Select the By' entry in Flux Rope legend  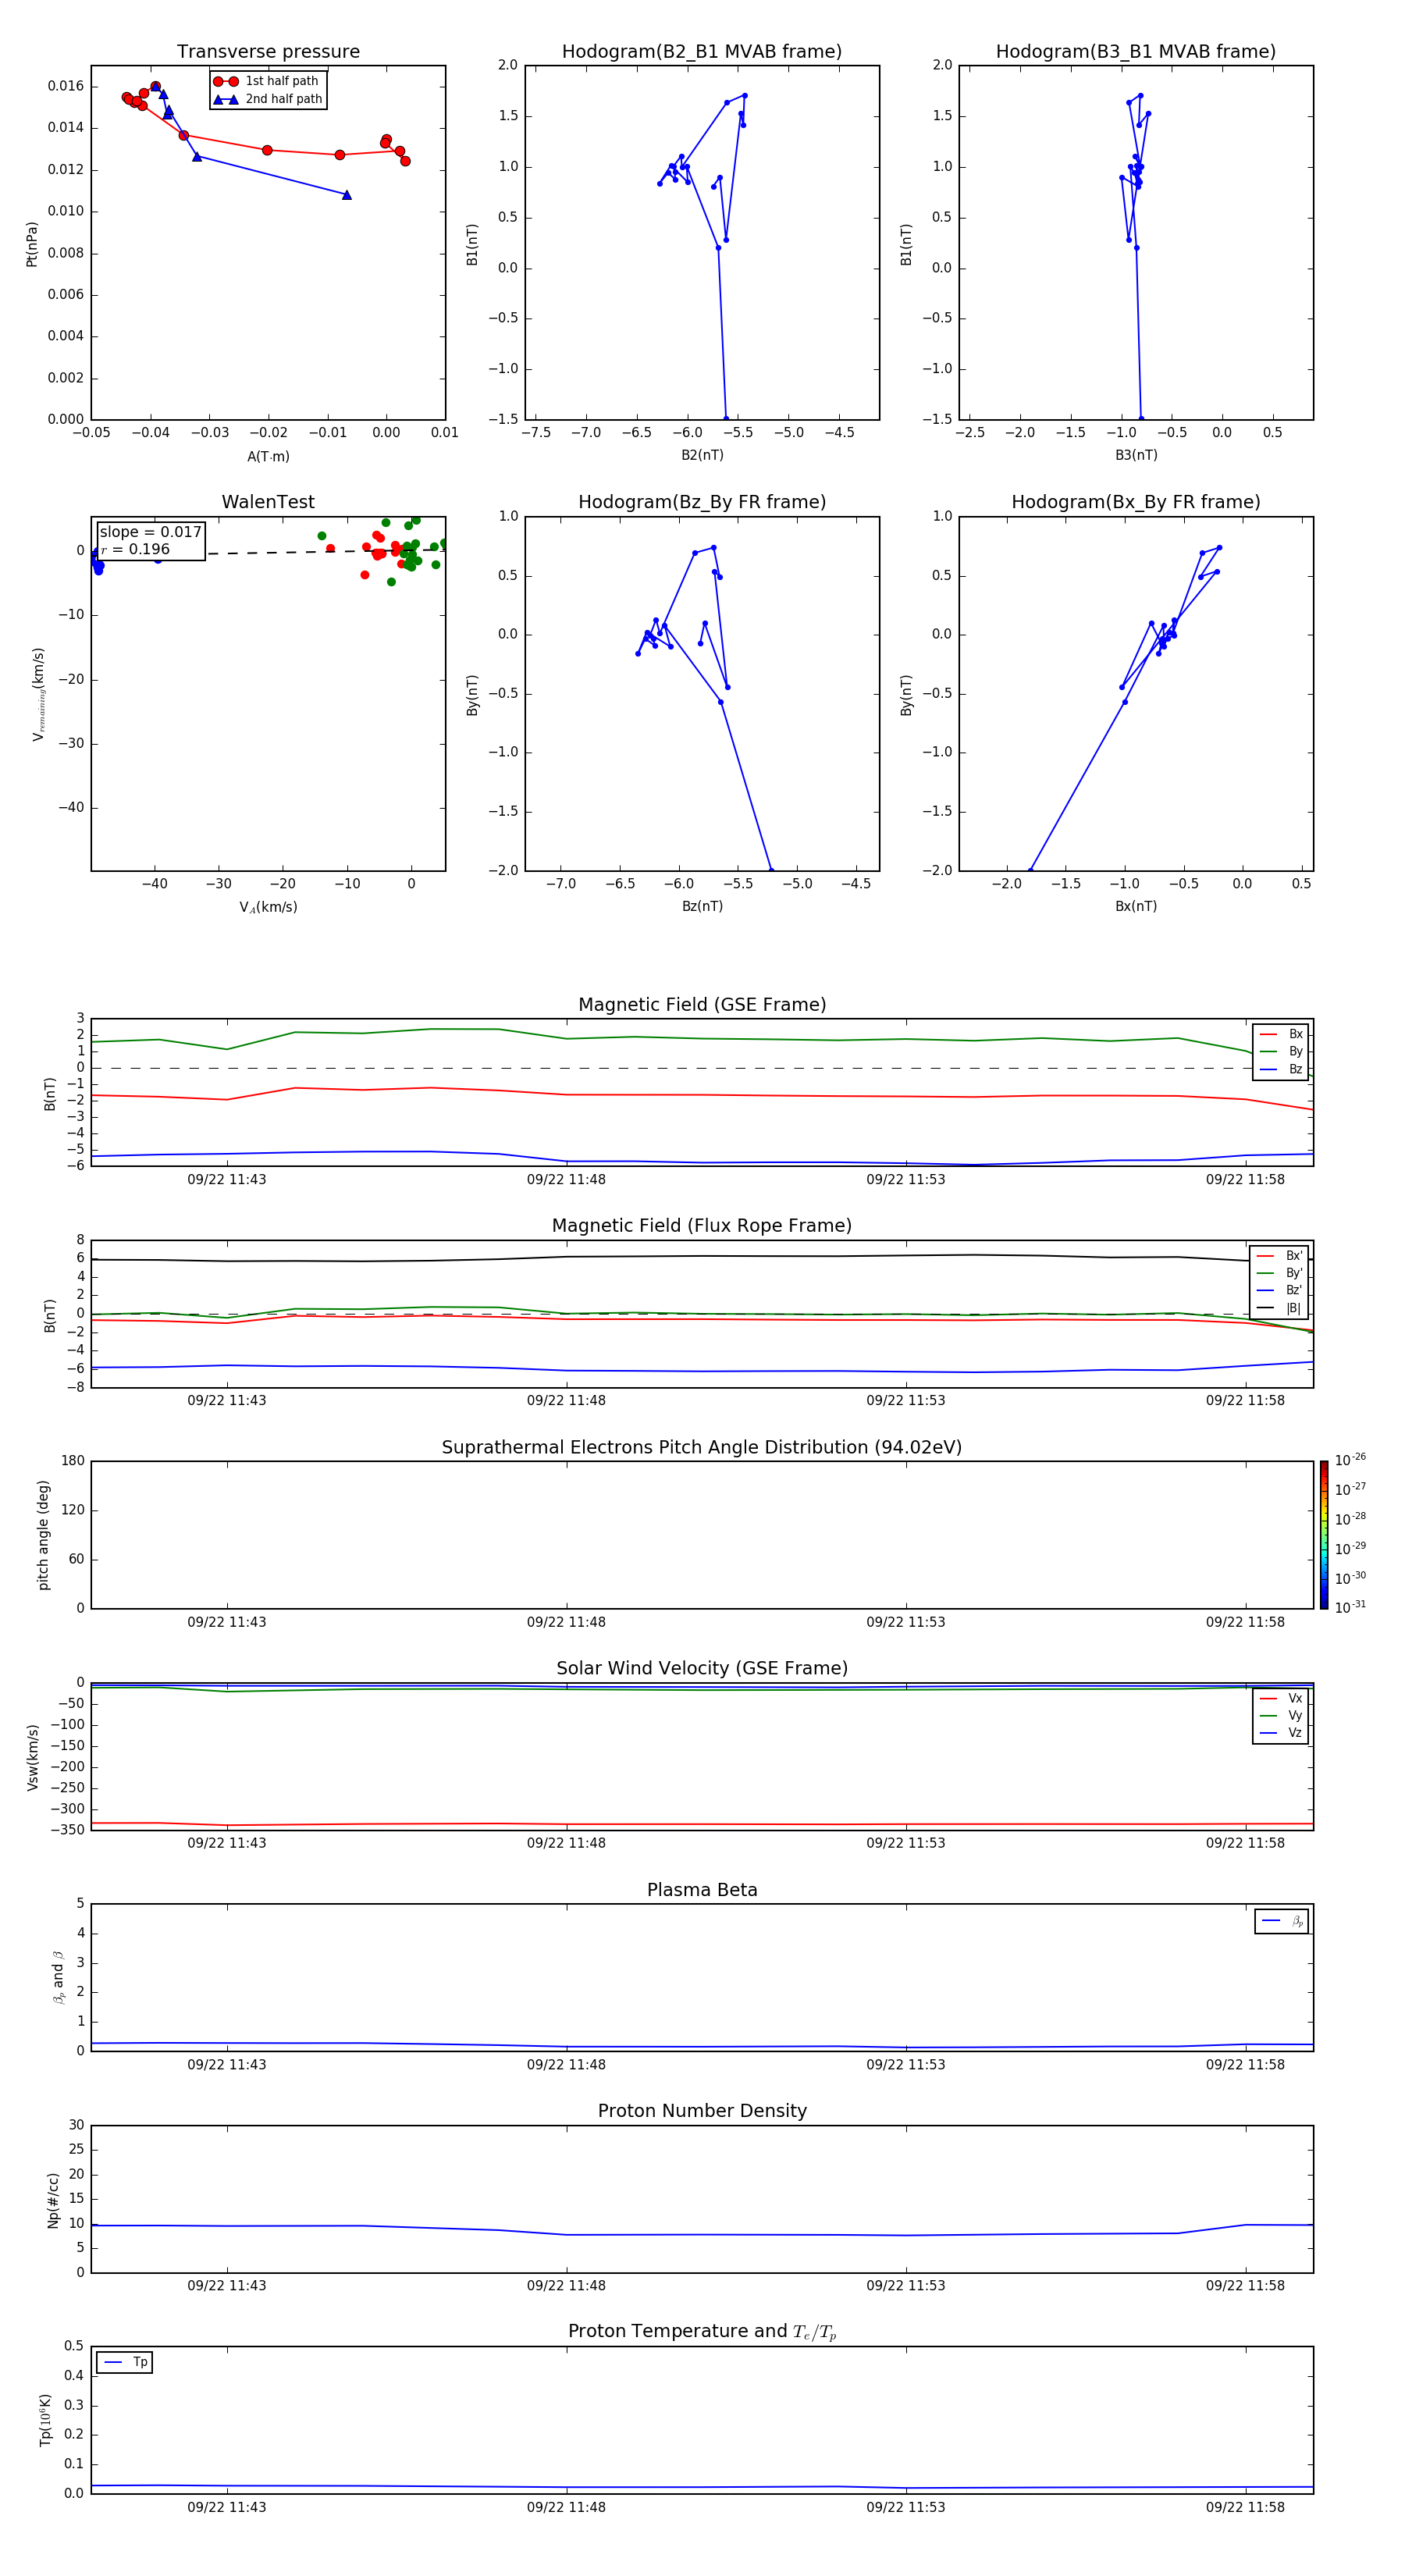[x=1280, y=1273]
